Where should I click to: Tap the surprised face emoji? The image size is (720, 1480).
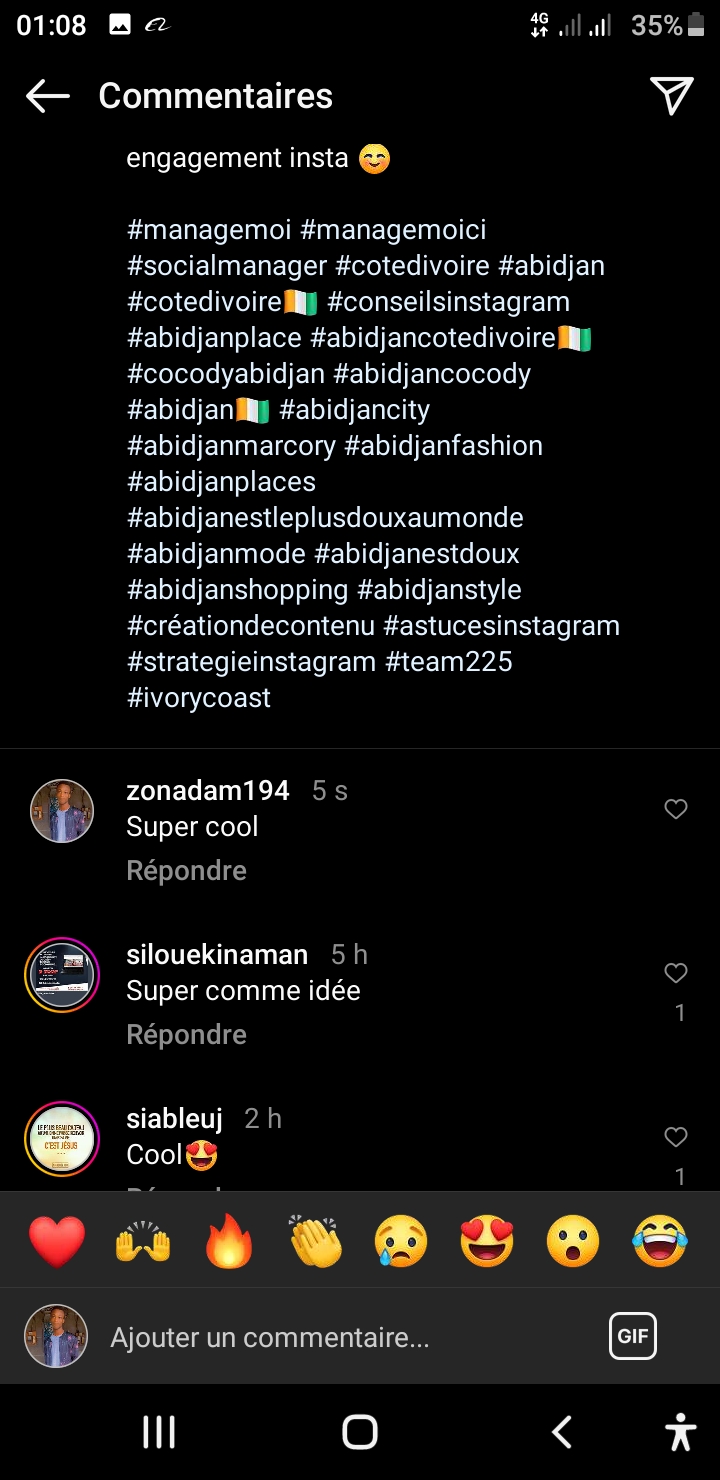click(573, 1242)
